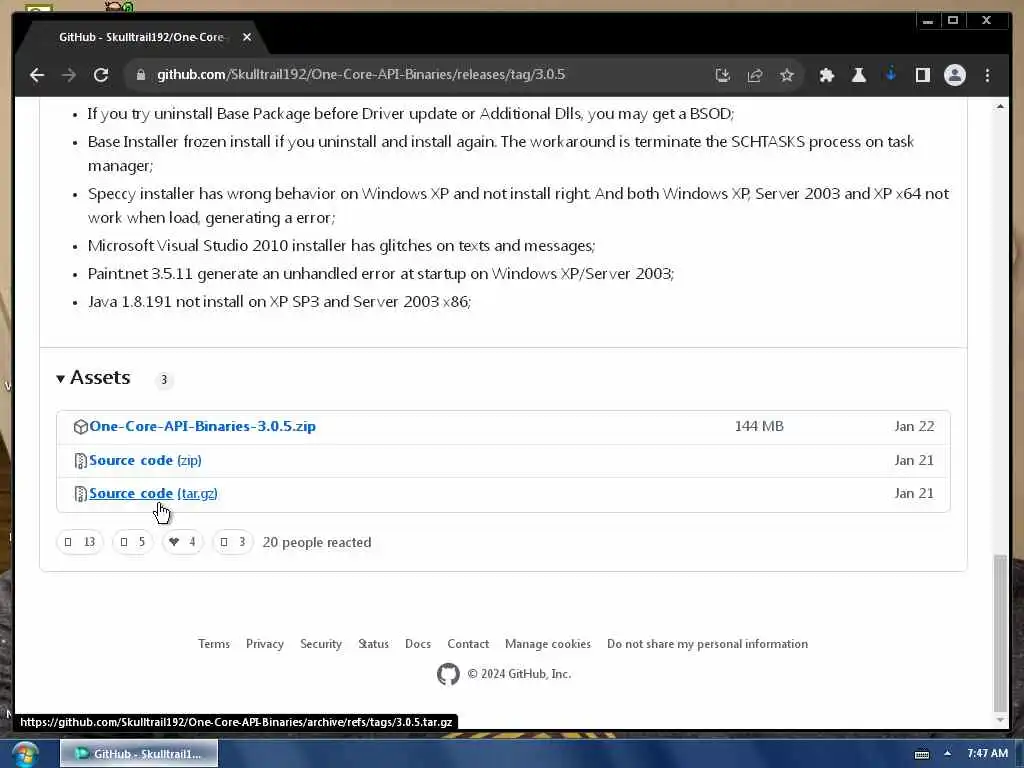The image size is (1024, 768).
Task: Open the Docs footer link
Action: pyautogui.click(x=418, y=644)
